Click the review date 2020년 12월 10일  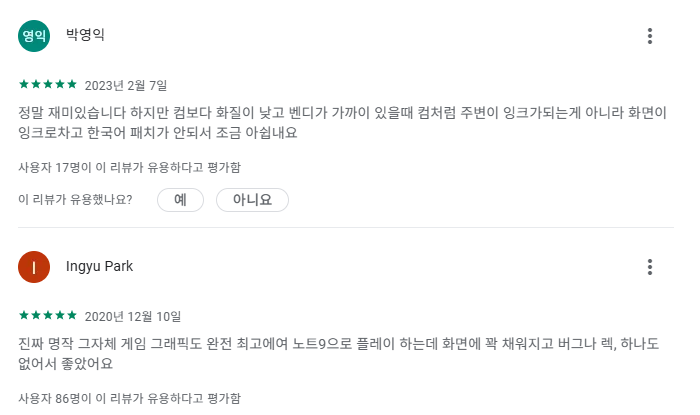click(133, 316)
